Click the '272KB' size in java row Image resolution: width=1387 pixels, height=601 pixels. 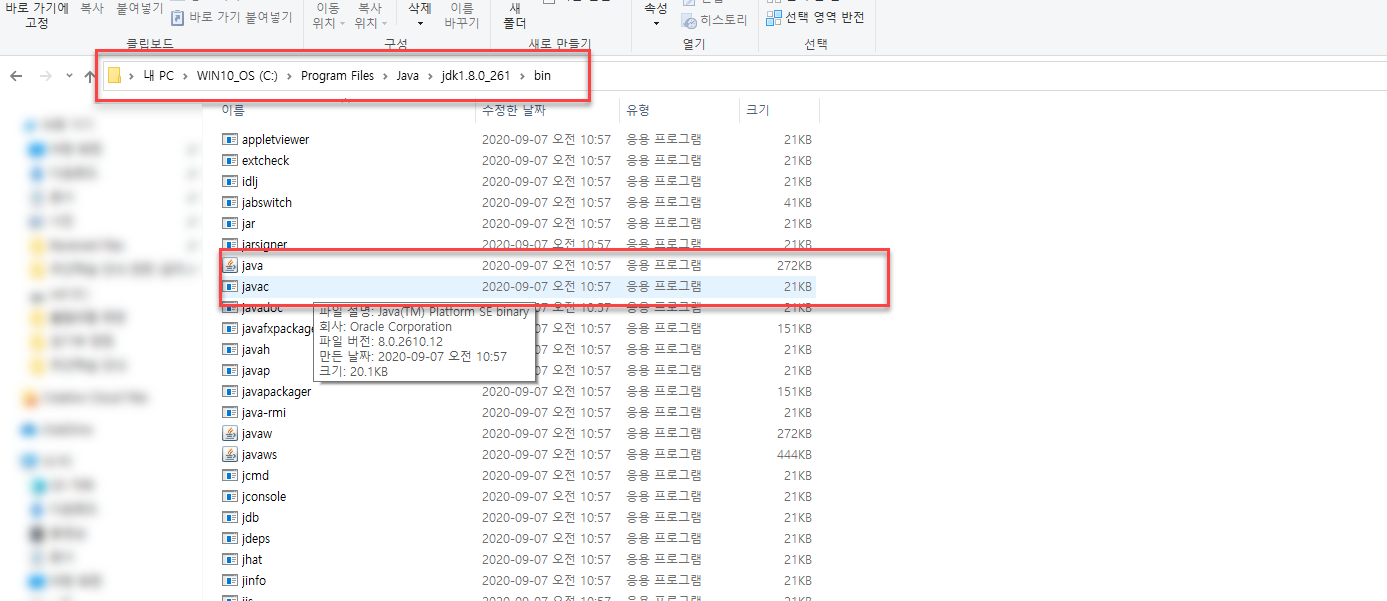tap(794, 266)
